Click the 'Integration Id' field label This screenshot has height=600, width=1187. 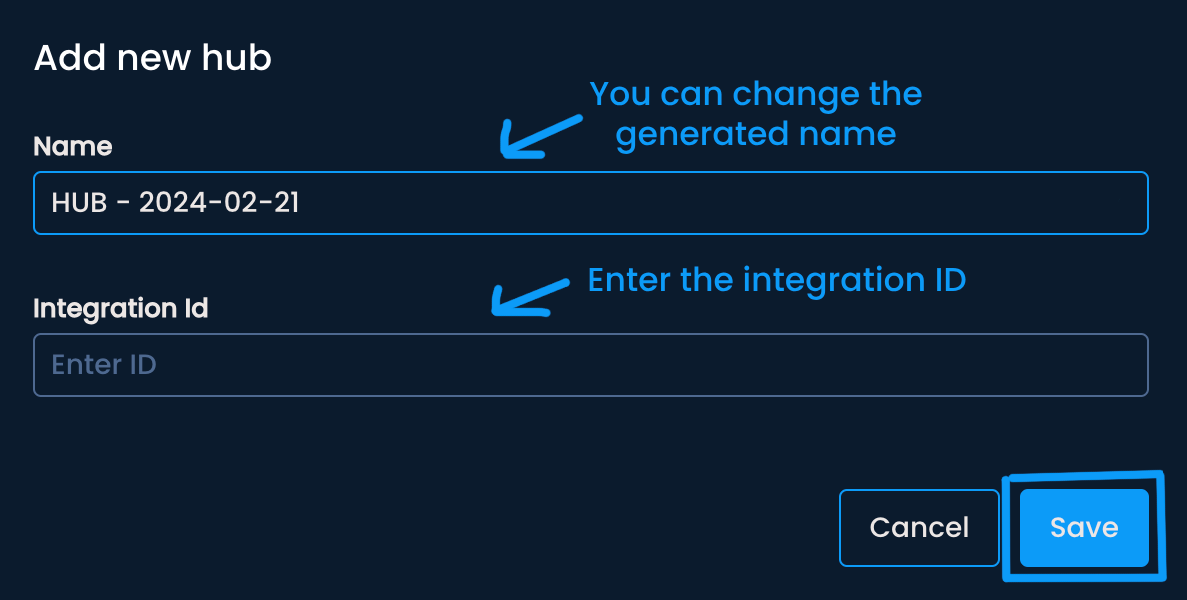coord(121,308)
